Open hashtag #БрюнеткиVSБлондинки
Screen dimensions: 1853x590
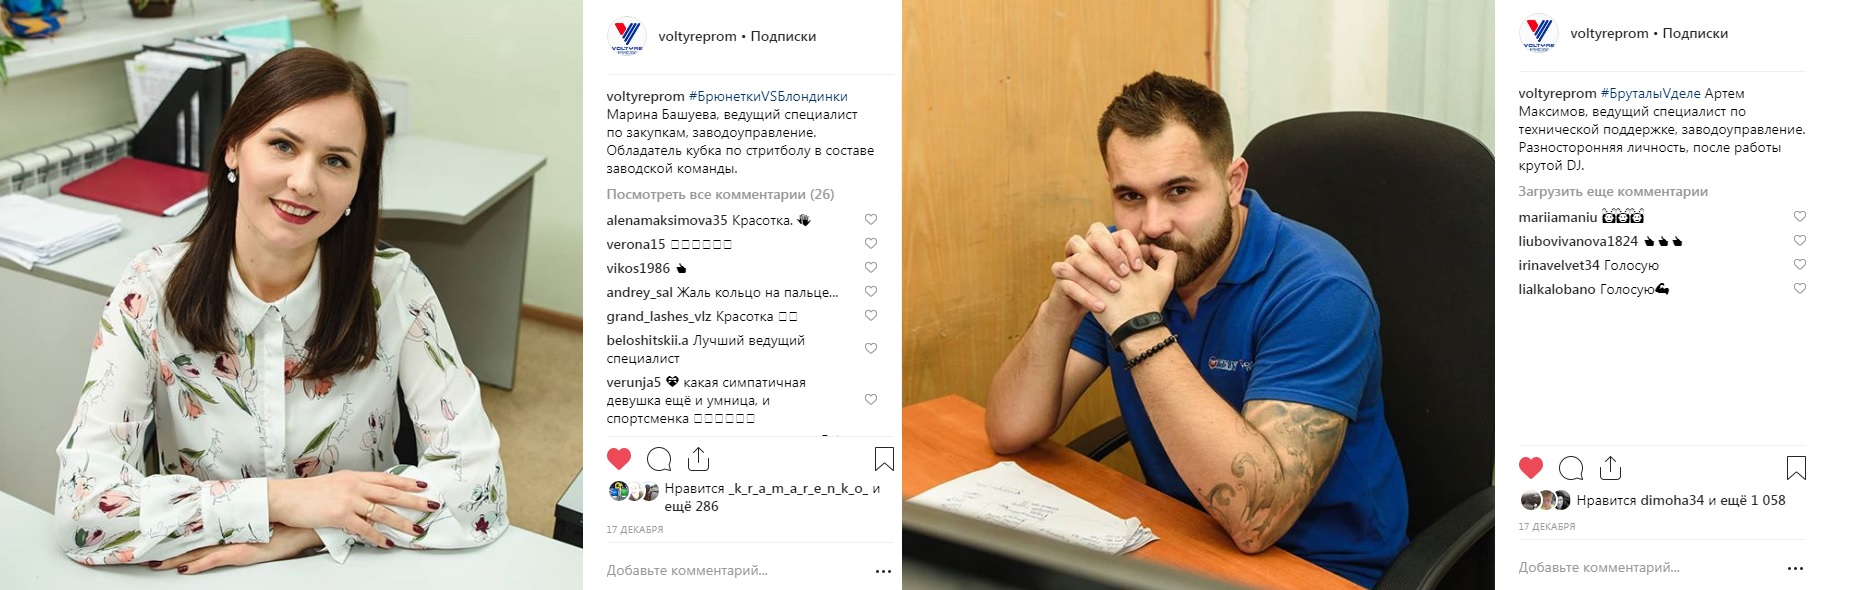(x=768, y=97)
